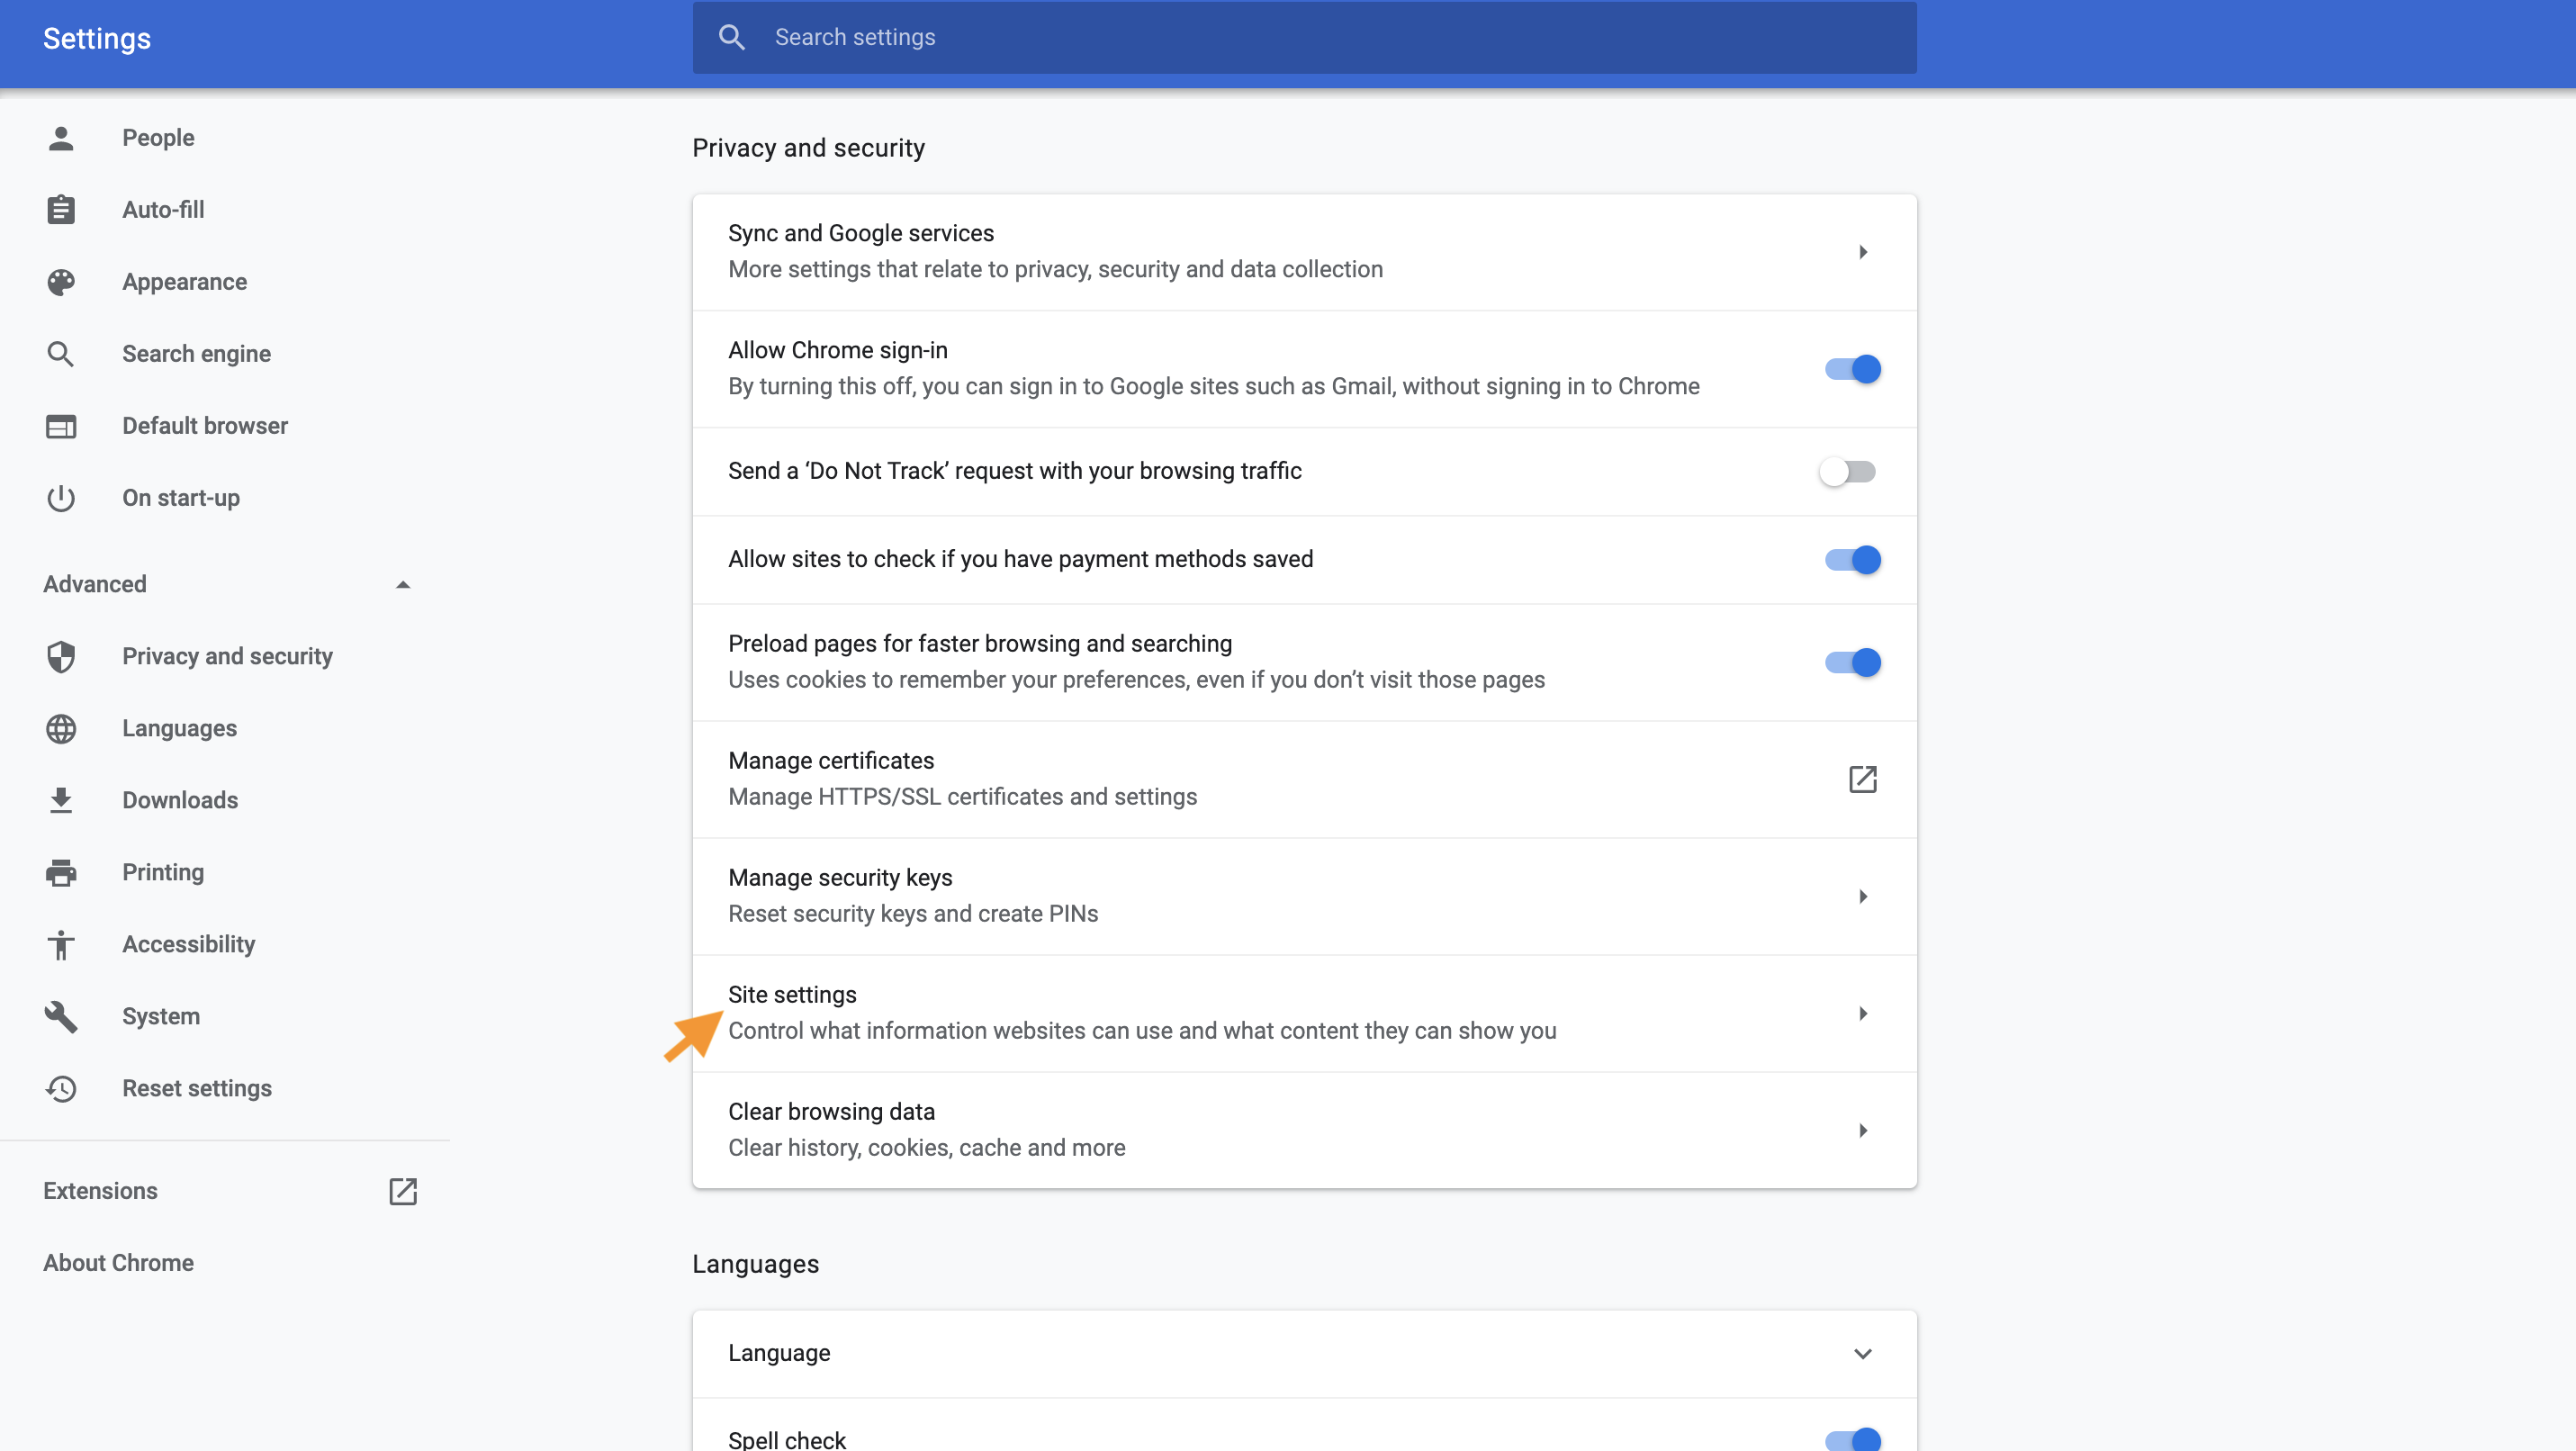
Task: Click the search magnifier icon in header
Action: pyautogui.click(x=732, y=37)
